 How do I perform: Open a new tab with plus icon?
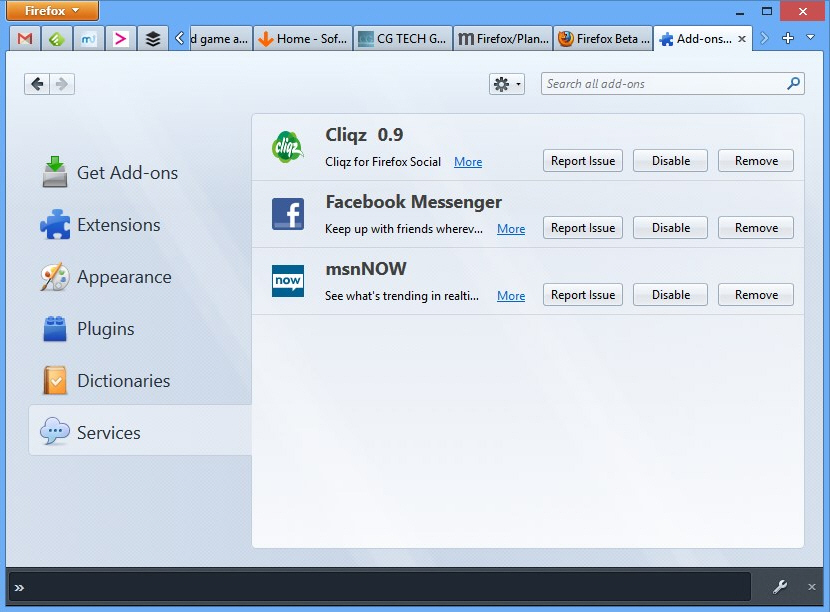(x=788, y=38)
